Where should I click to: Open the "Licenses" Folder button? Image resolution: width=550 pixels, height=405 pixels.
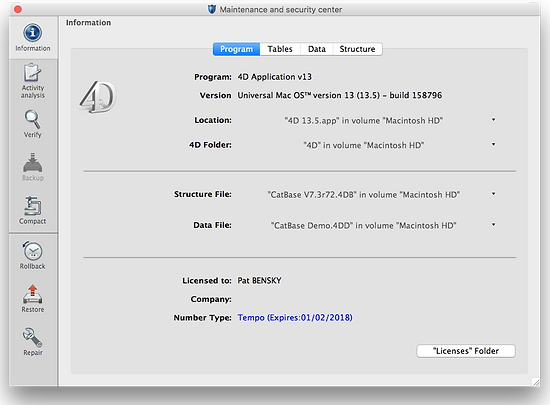(466, 351)
